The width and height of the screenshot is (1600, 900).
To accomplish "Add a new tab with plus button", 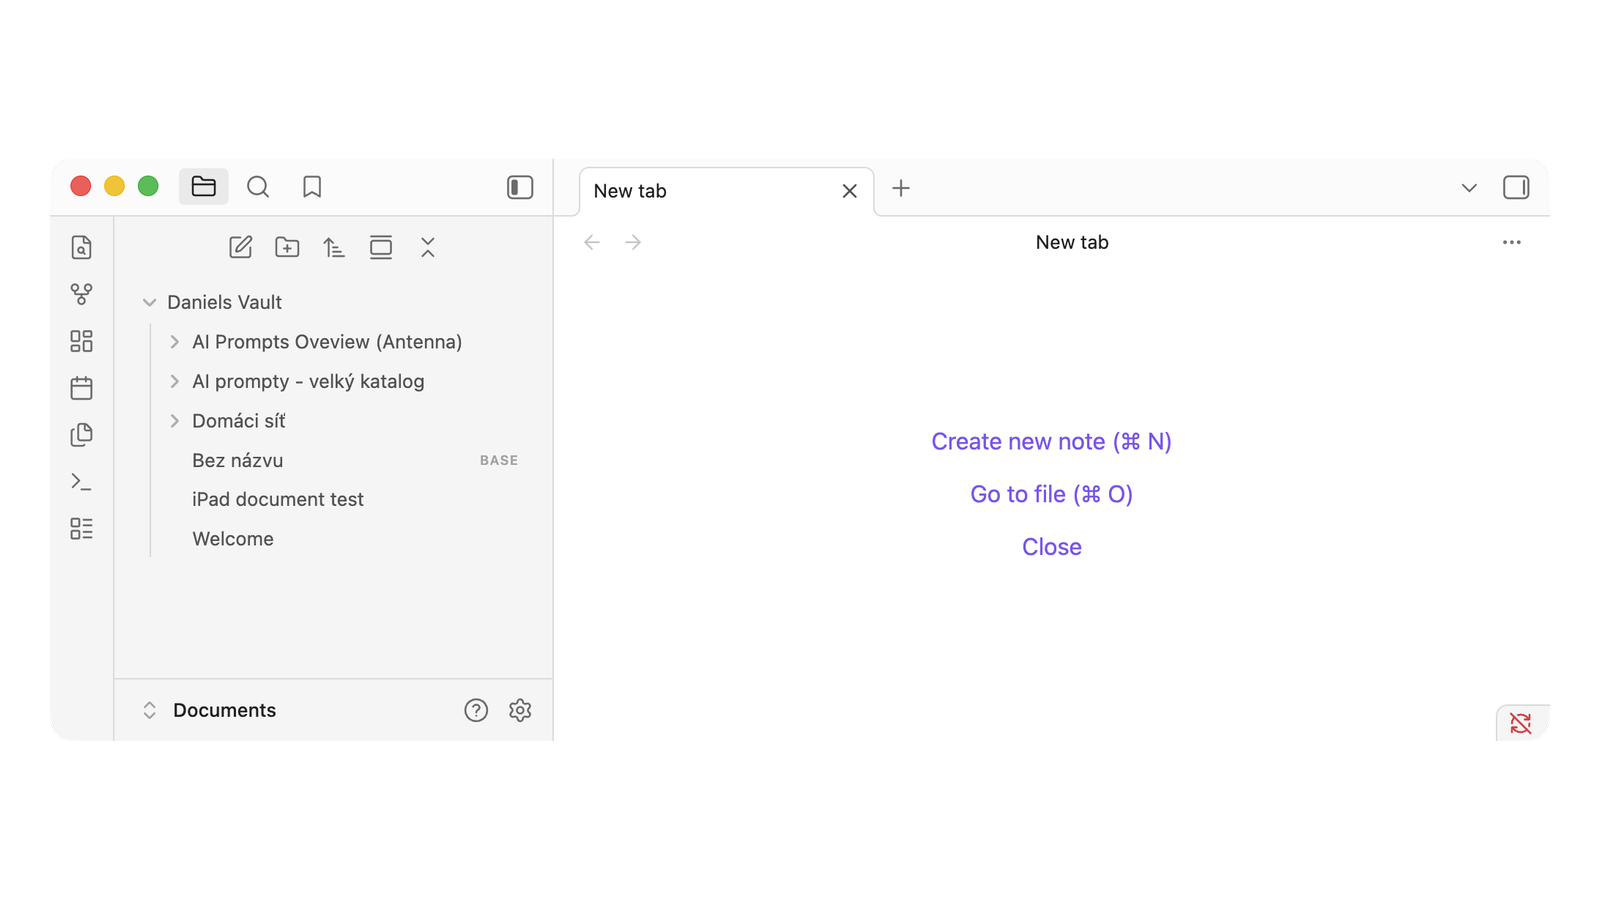I will pos(901,188).
